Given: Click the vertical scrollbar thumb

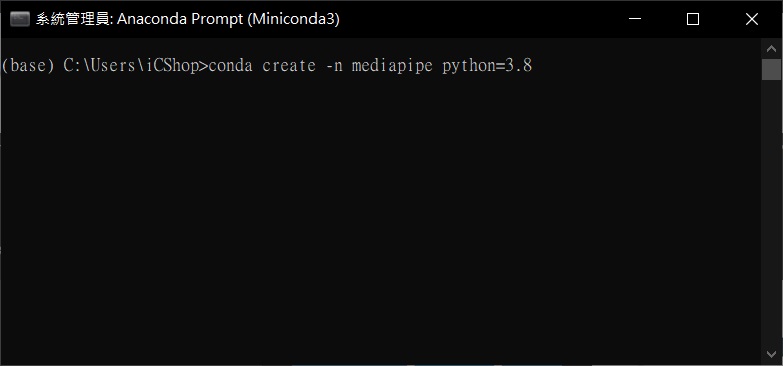Looking at the screenshot, I should tap(771, 69).
